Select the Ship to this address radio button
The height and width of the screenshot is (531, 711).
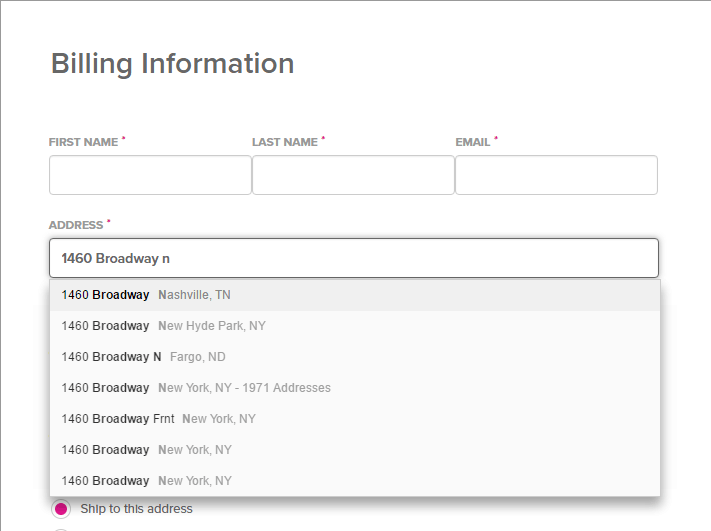(61, 509)
